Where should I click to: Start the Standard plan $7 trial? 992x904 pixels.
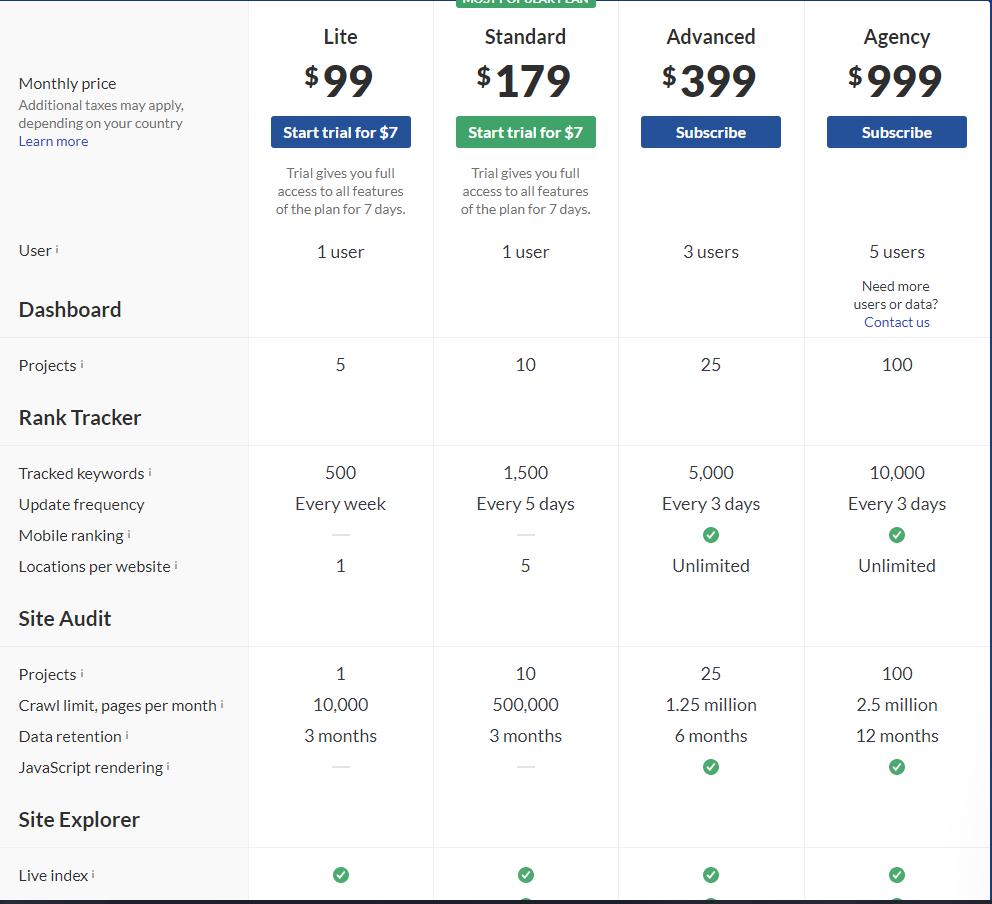[x=525, y=132]
